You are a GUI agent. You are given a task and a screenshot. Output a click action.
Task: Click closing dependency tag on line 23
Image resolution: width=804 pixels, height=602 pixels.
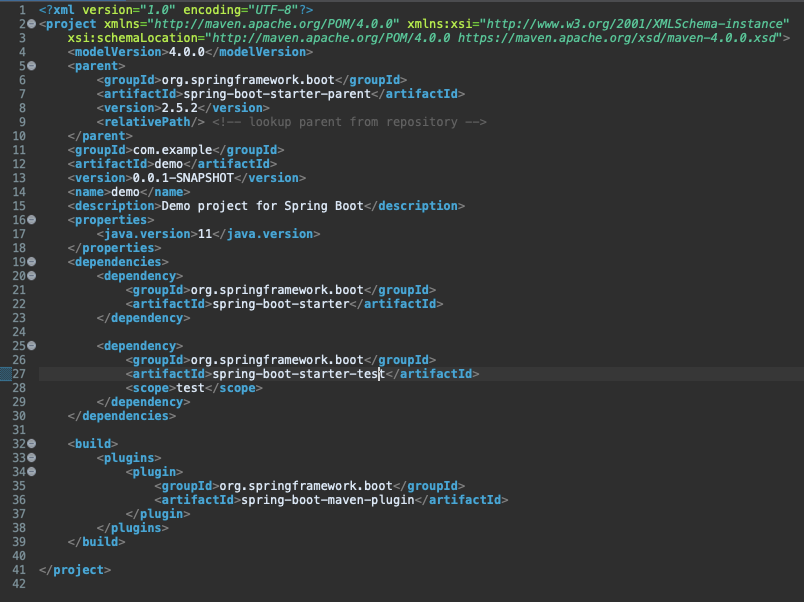[144, 318]
